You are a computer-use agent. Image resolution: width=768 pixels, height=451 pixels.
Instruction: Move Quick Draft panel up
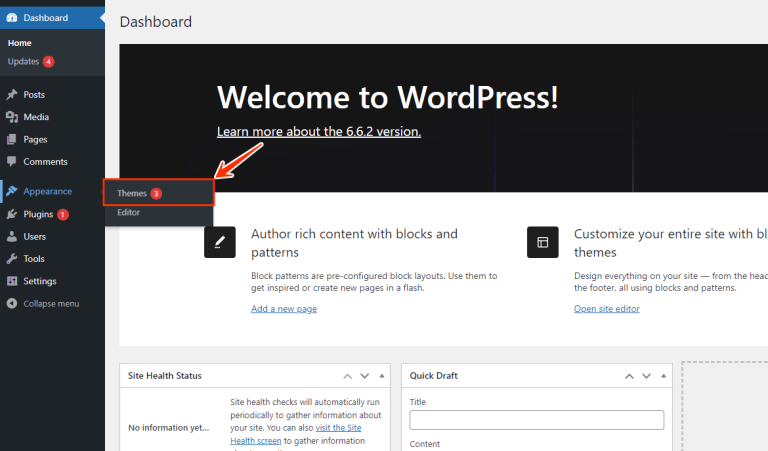pyautogui.click(x=629, y=376)
